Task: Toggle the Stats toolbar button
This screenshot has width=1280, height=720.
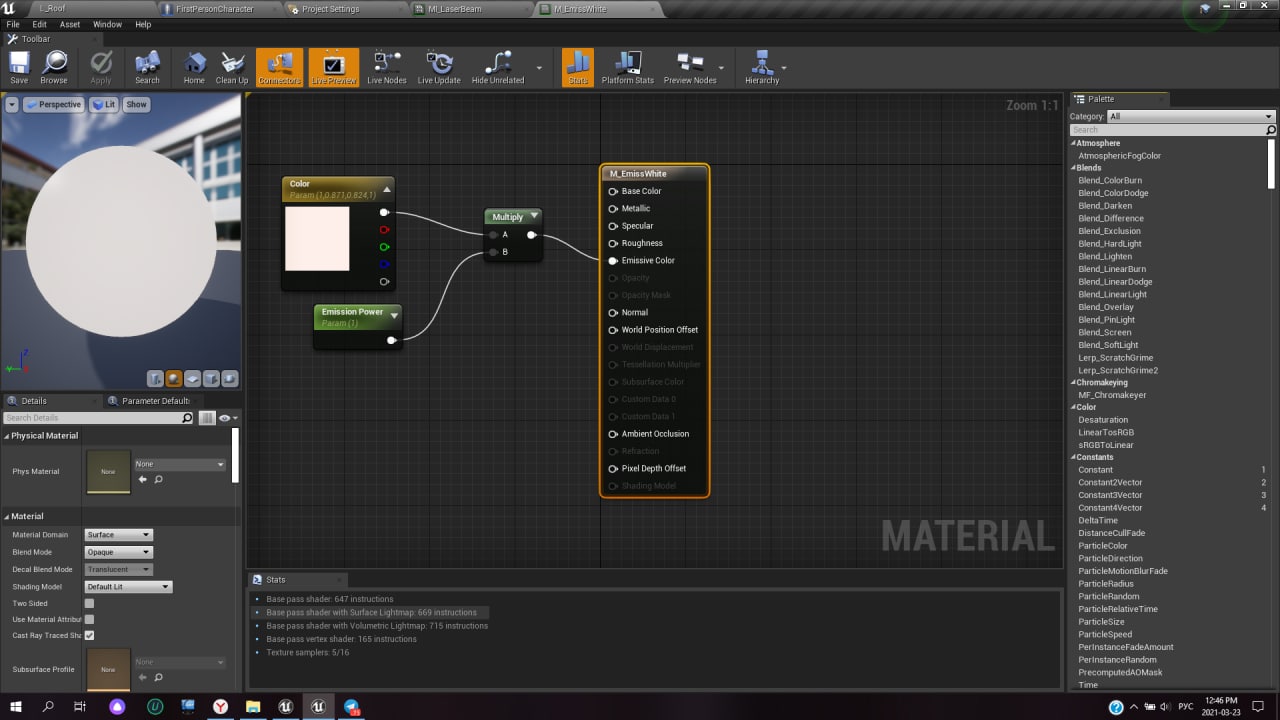Action: coord(577,67)
